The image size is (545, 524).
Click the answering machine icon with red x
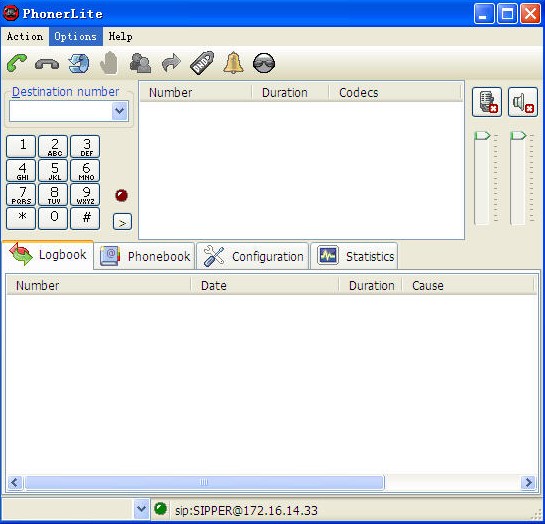(x=487, y=102)
